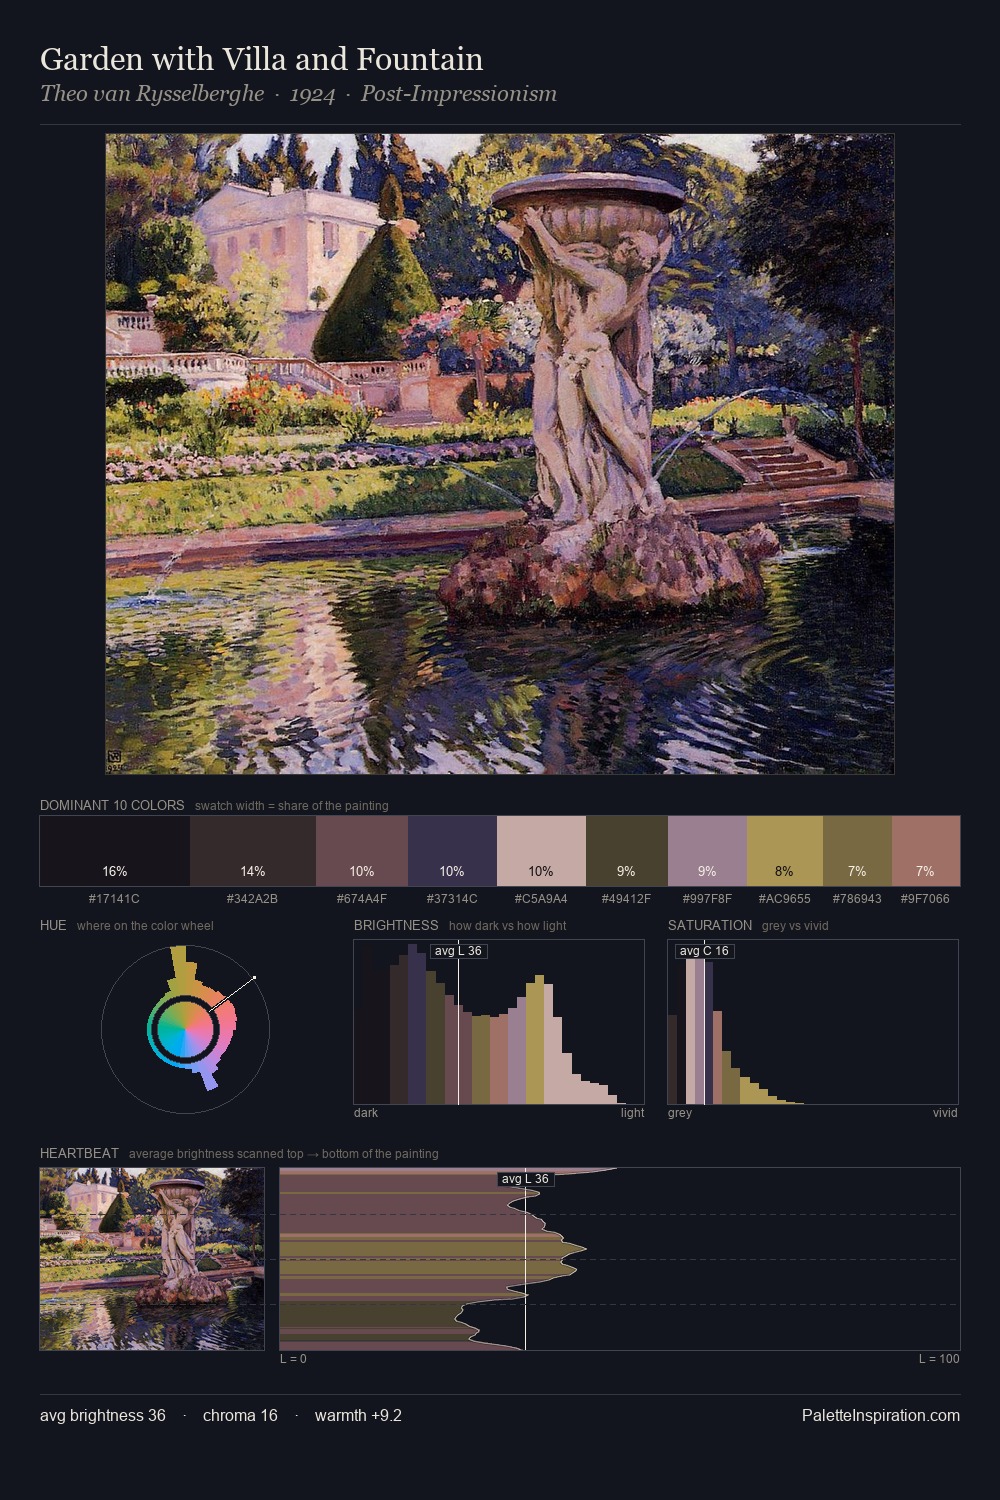Open the main painting image
The height and width of the screenshot is (1500, 1000).
pyautogui.click(x=500, y=454)
